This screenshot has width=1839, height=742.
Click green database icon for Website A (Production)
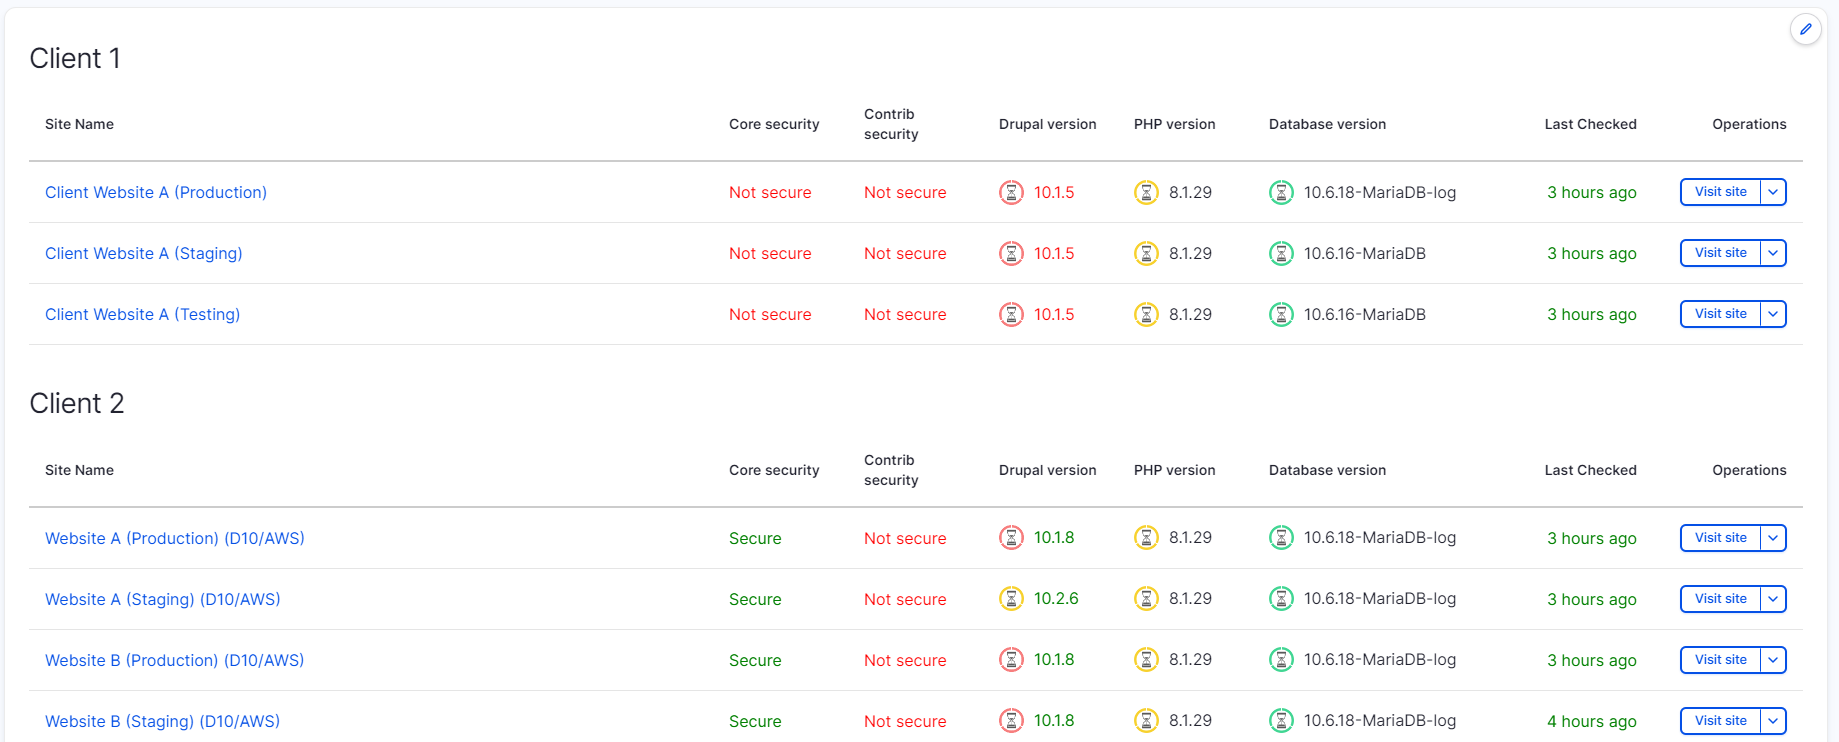(1281, 538)
